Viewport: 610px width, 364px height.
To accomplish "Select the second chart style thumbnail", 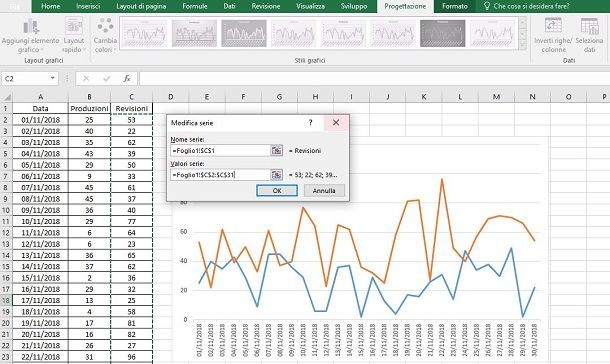I will pos(194,33).
